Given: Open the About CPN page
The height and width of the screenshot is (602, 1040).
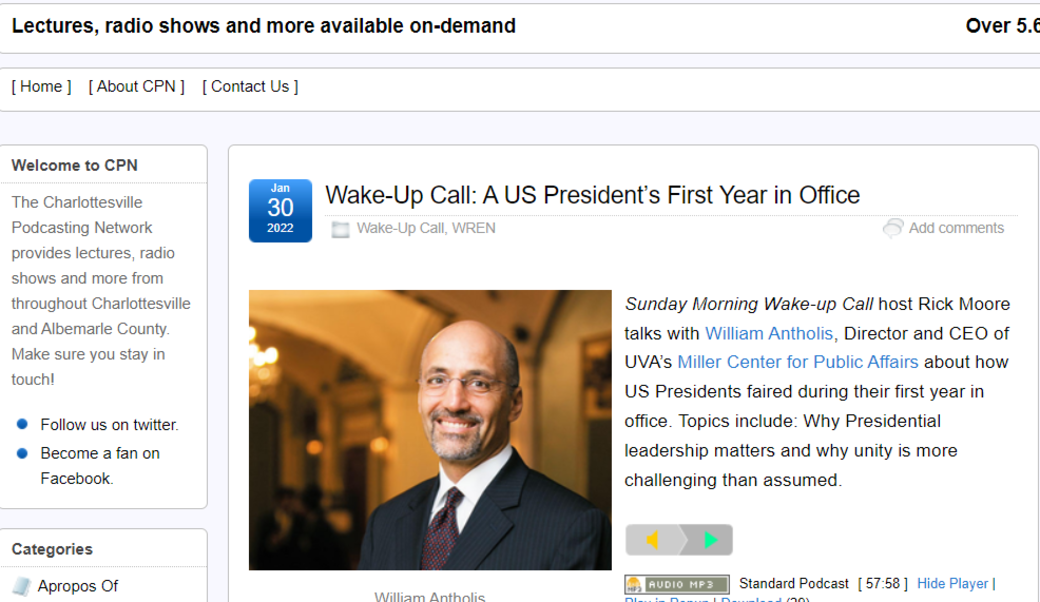Looking at the screenshot, I should point(136,86).
